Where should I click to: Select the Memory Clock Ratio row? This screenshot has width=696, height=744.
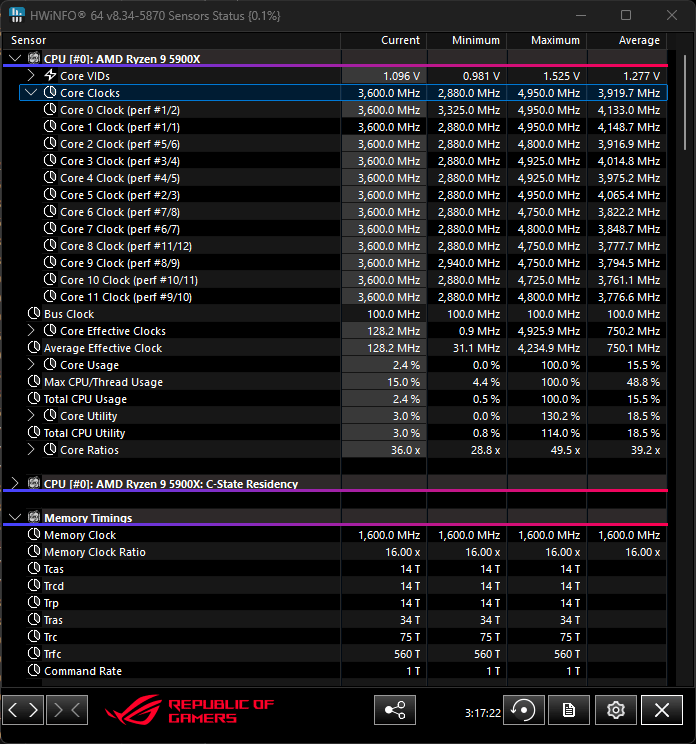point(335,552)
